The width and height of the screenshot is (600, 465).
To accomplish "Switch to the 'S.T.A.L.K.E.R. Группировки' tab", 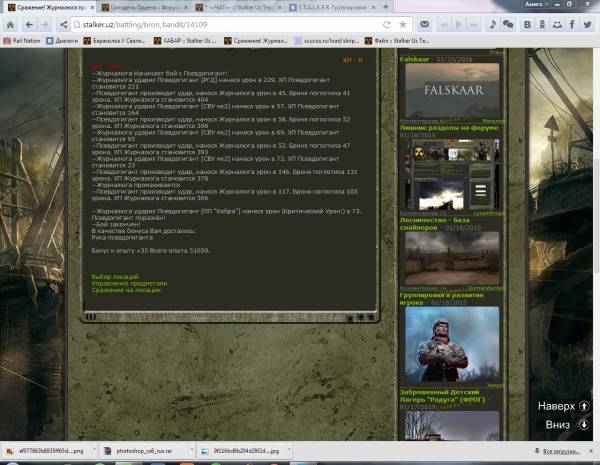I will pos(332,7).
